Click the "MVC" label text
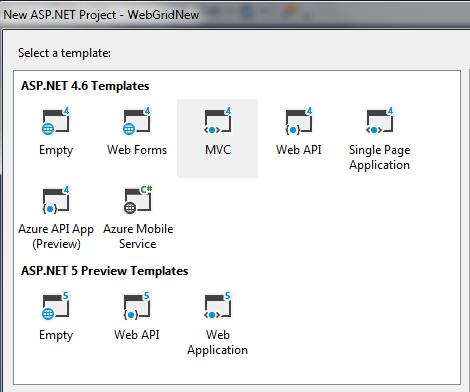The height and width of the screenshot is (392, 470). click(x=218, y=150)
